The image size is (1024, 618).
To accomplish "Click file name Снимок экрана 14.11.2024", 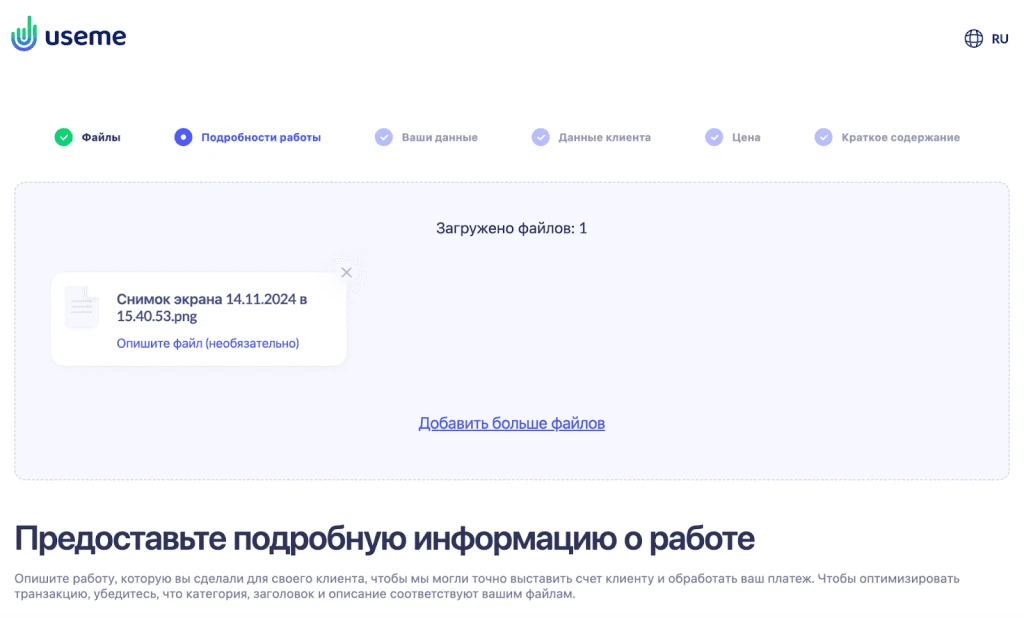I will pyautogui.click(x=212, y=308).
